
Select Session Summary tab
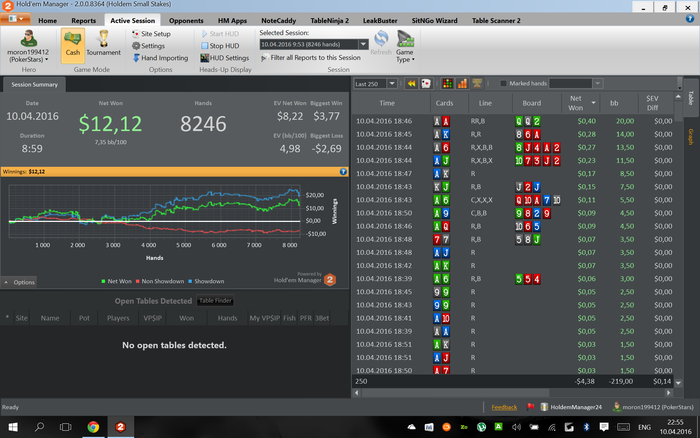click(x=34, y=84)
